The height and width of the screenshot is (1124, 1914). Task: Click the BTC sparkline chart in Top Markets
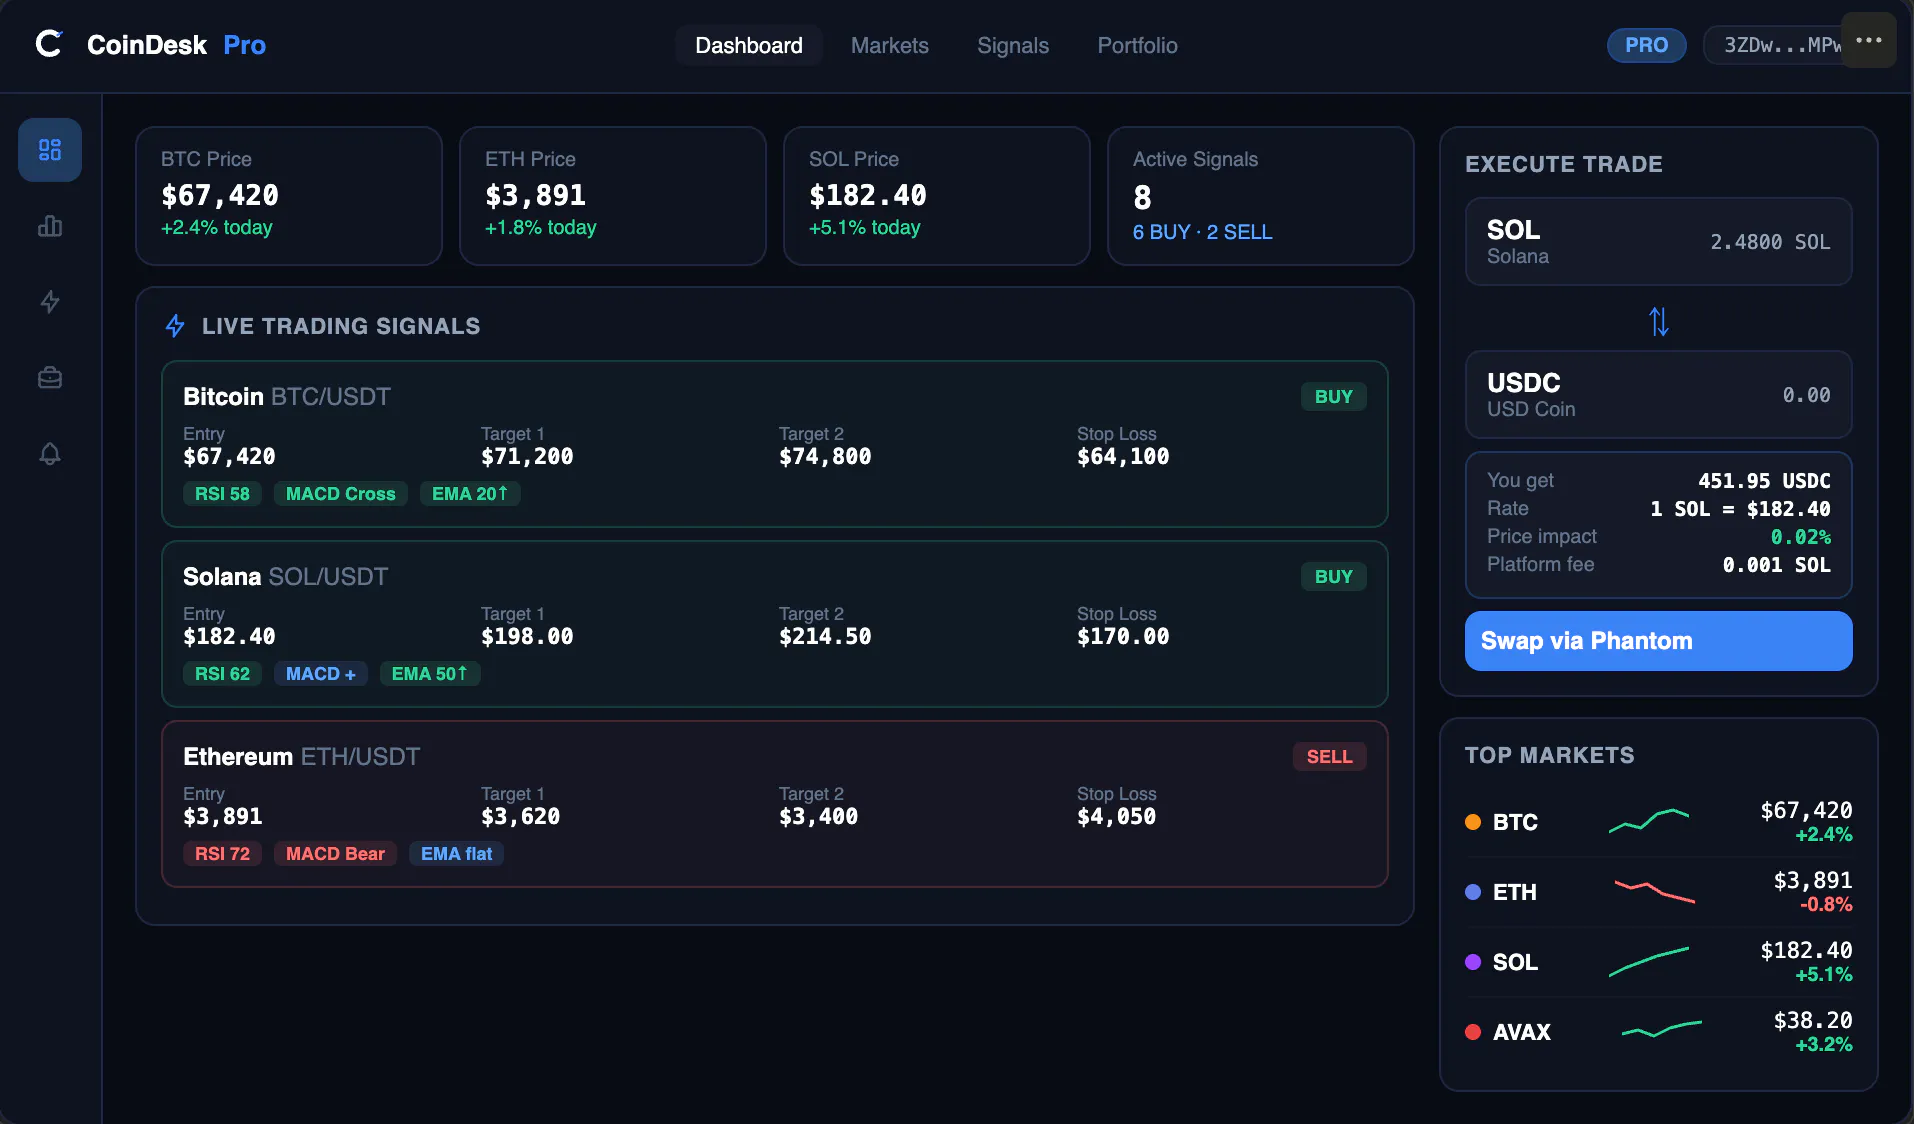pos(1649,821)
